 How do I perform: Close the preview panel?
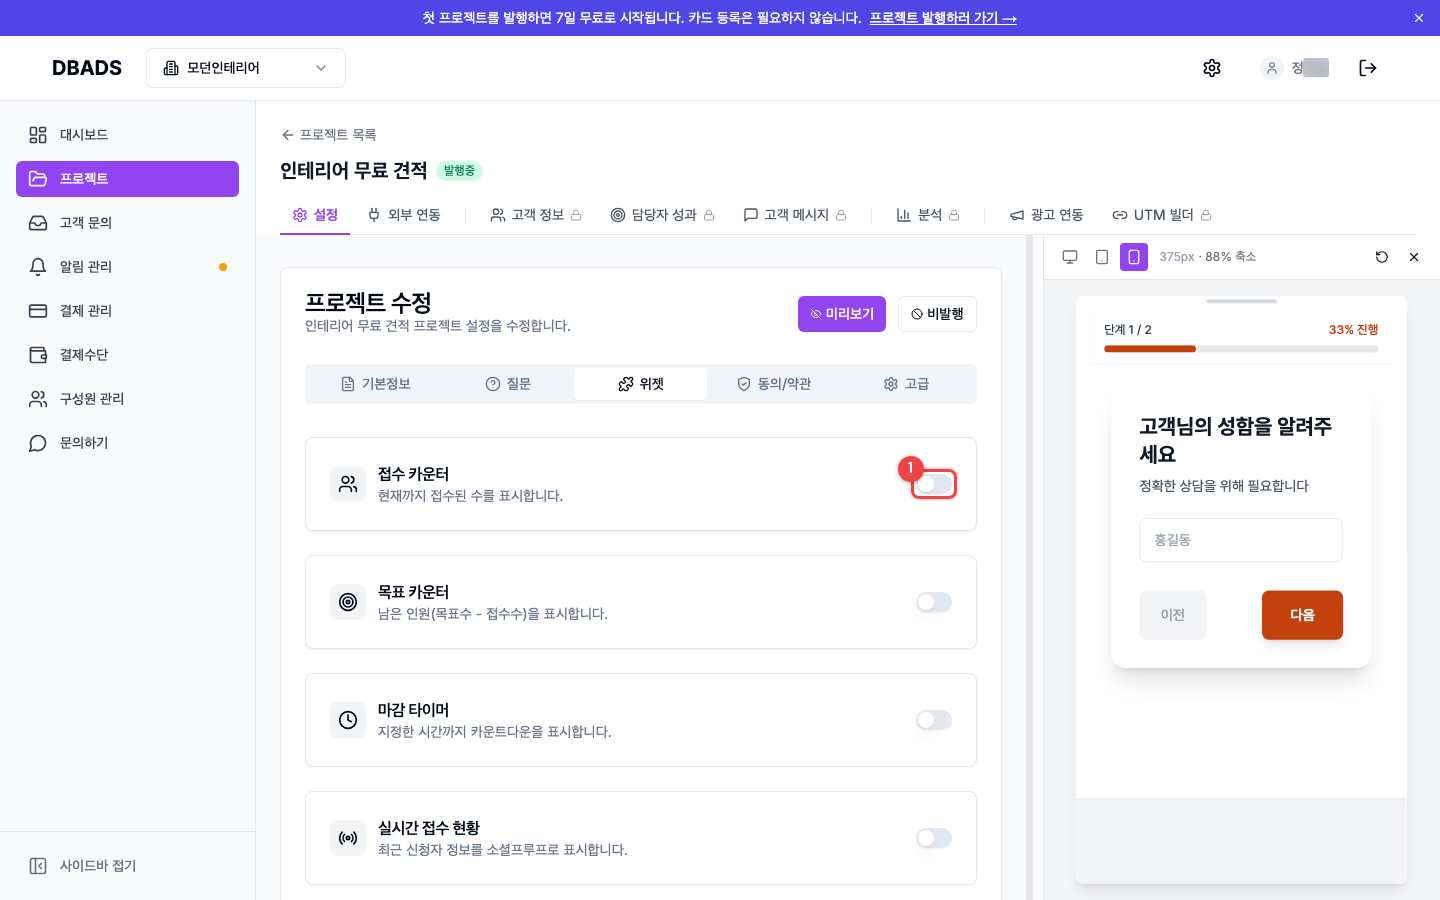coord(1414,257)
